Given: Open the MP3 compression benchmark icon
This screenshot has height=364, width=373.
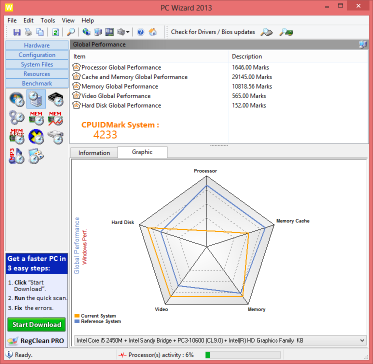Looking at the screenshot, I should (17, 156).
